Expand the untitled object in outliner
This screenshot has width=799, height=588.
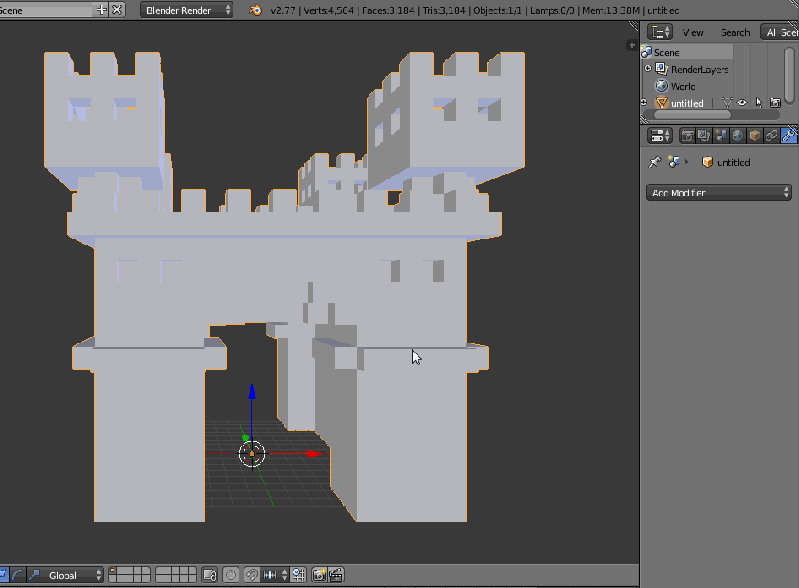click(x=644, y=102)
